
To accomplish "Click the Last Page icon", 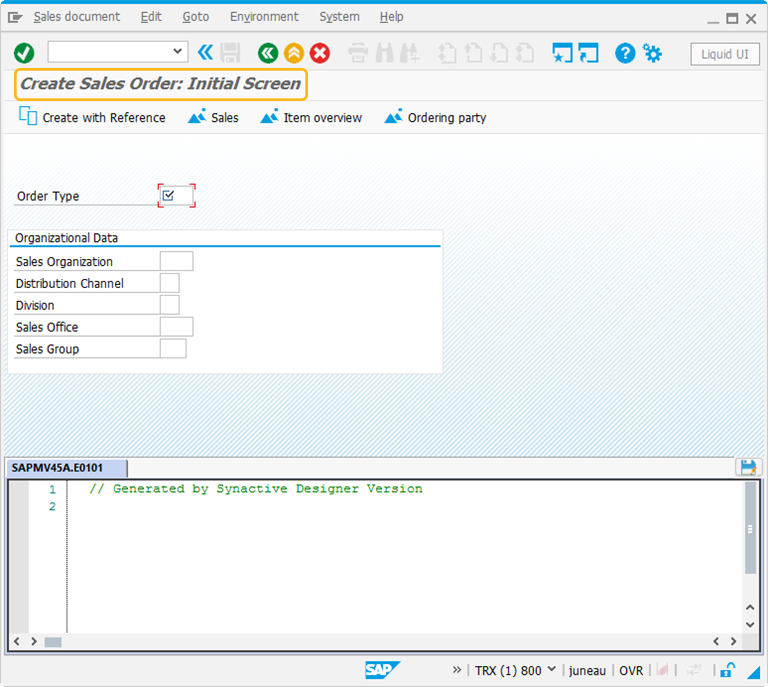I will (x=525, y=53).
